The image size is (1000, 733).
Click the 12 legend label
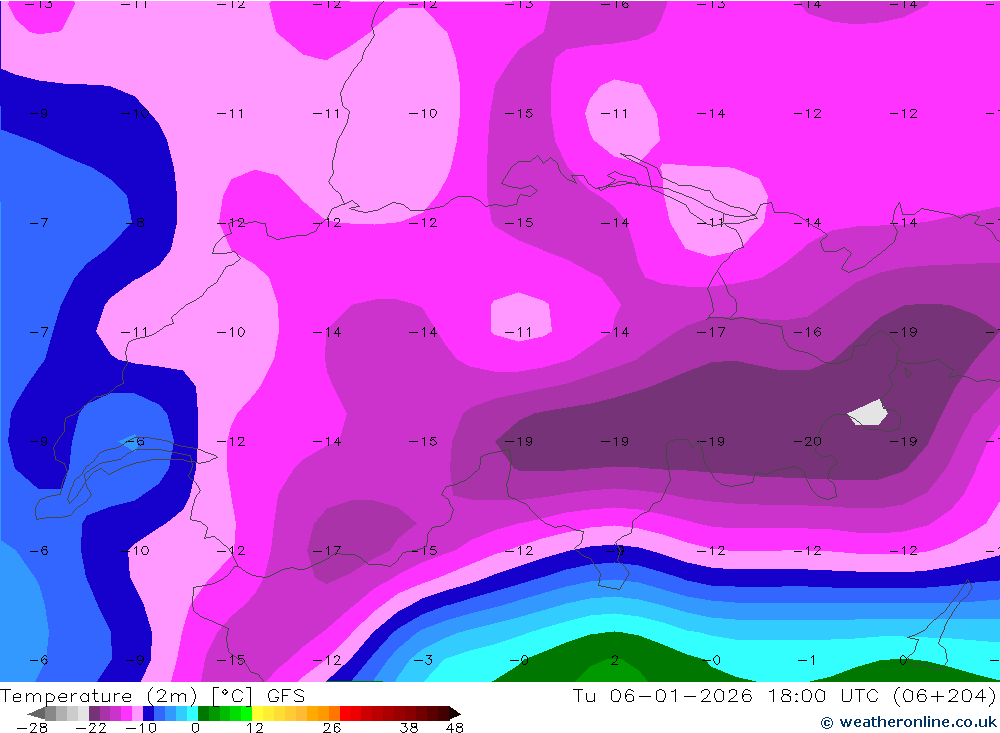[x=255, y=728]
